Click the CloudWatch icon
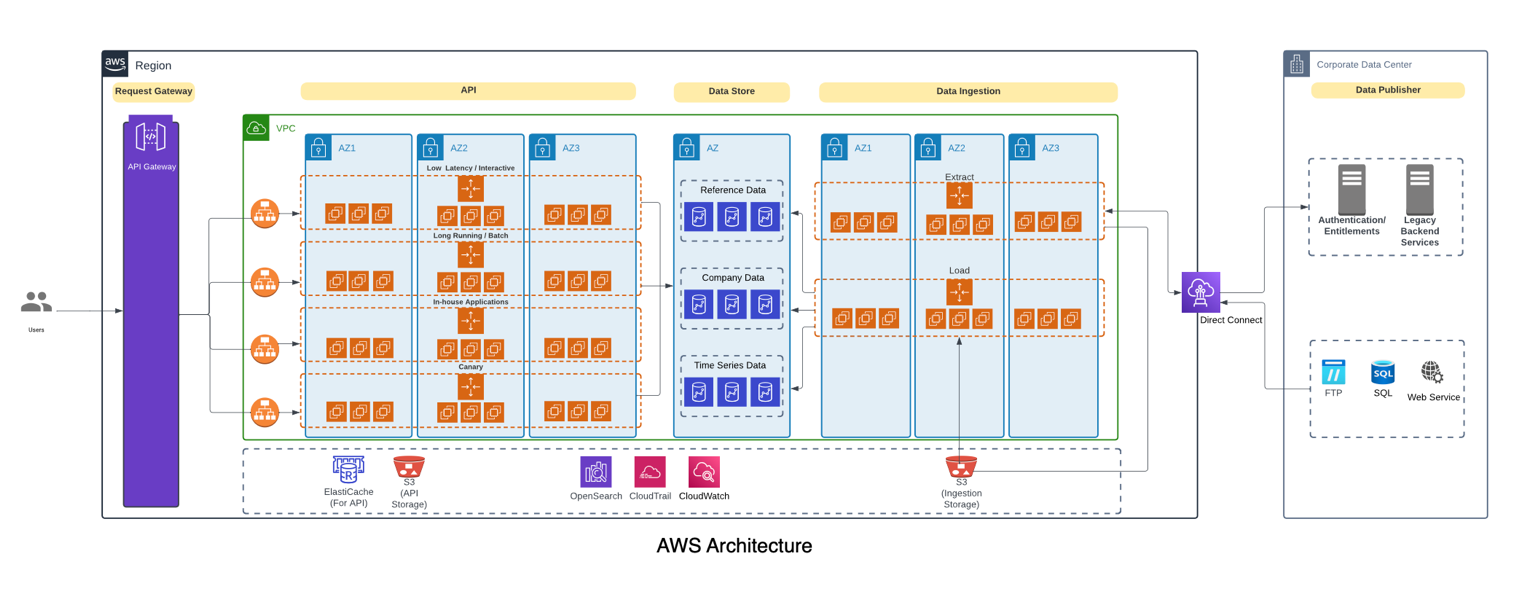The width and height of the screenshot is (1533, 600). 704,473
